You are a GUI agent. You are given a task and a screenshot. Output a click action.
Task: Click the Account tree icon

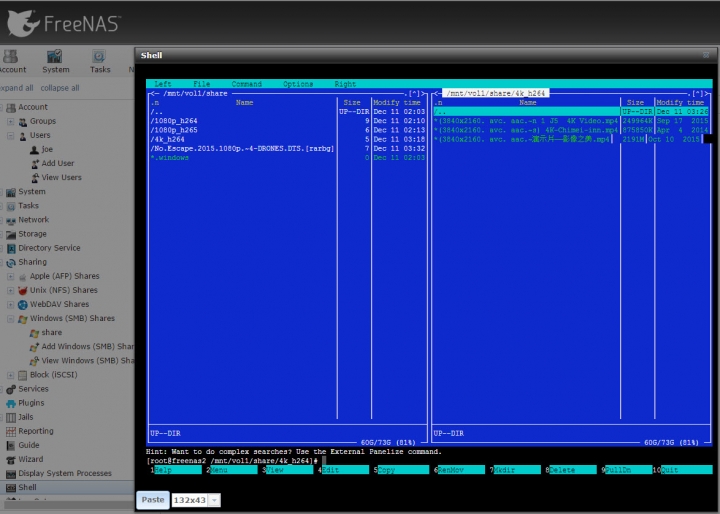(x=11, y=107)
